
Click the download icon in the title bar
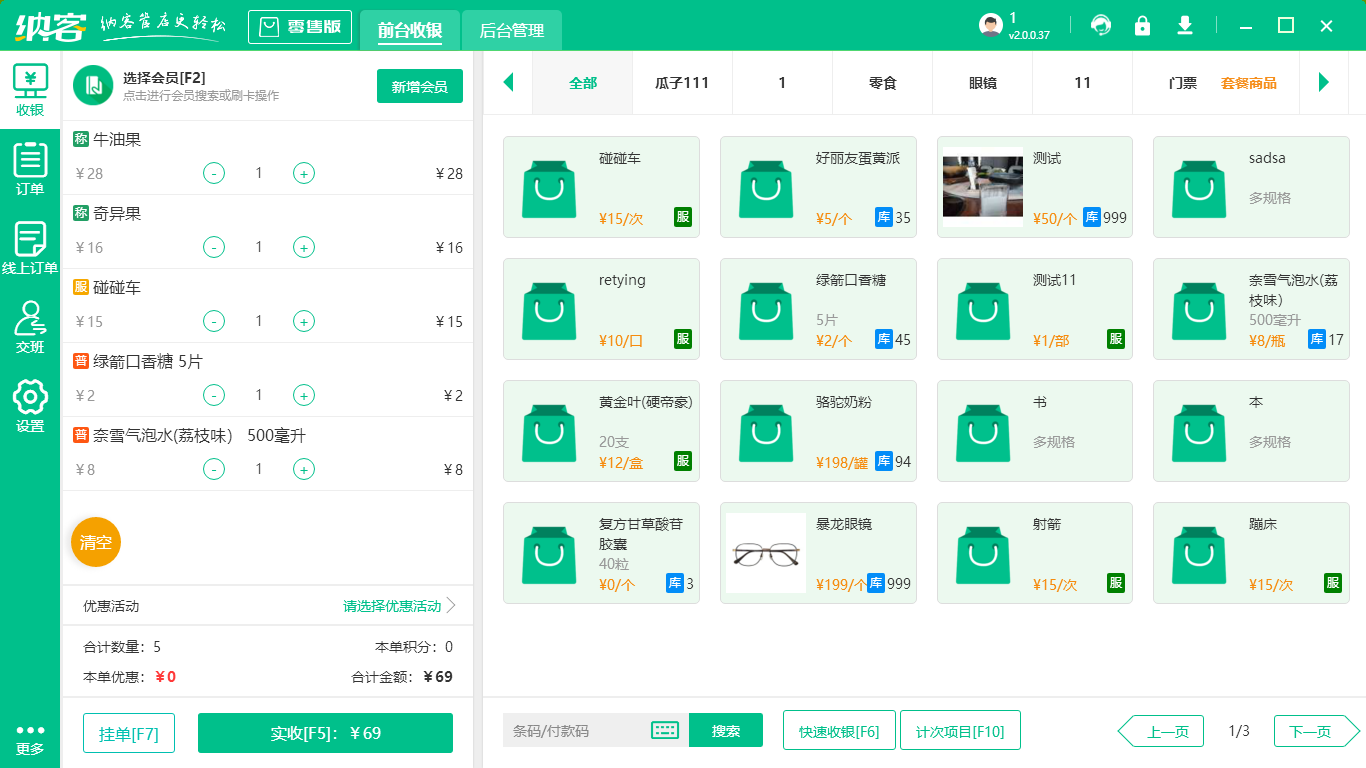1184,25
